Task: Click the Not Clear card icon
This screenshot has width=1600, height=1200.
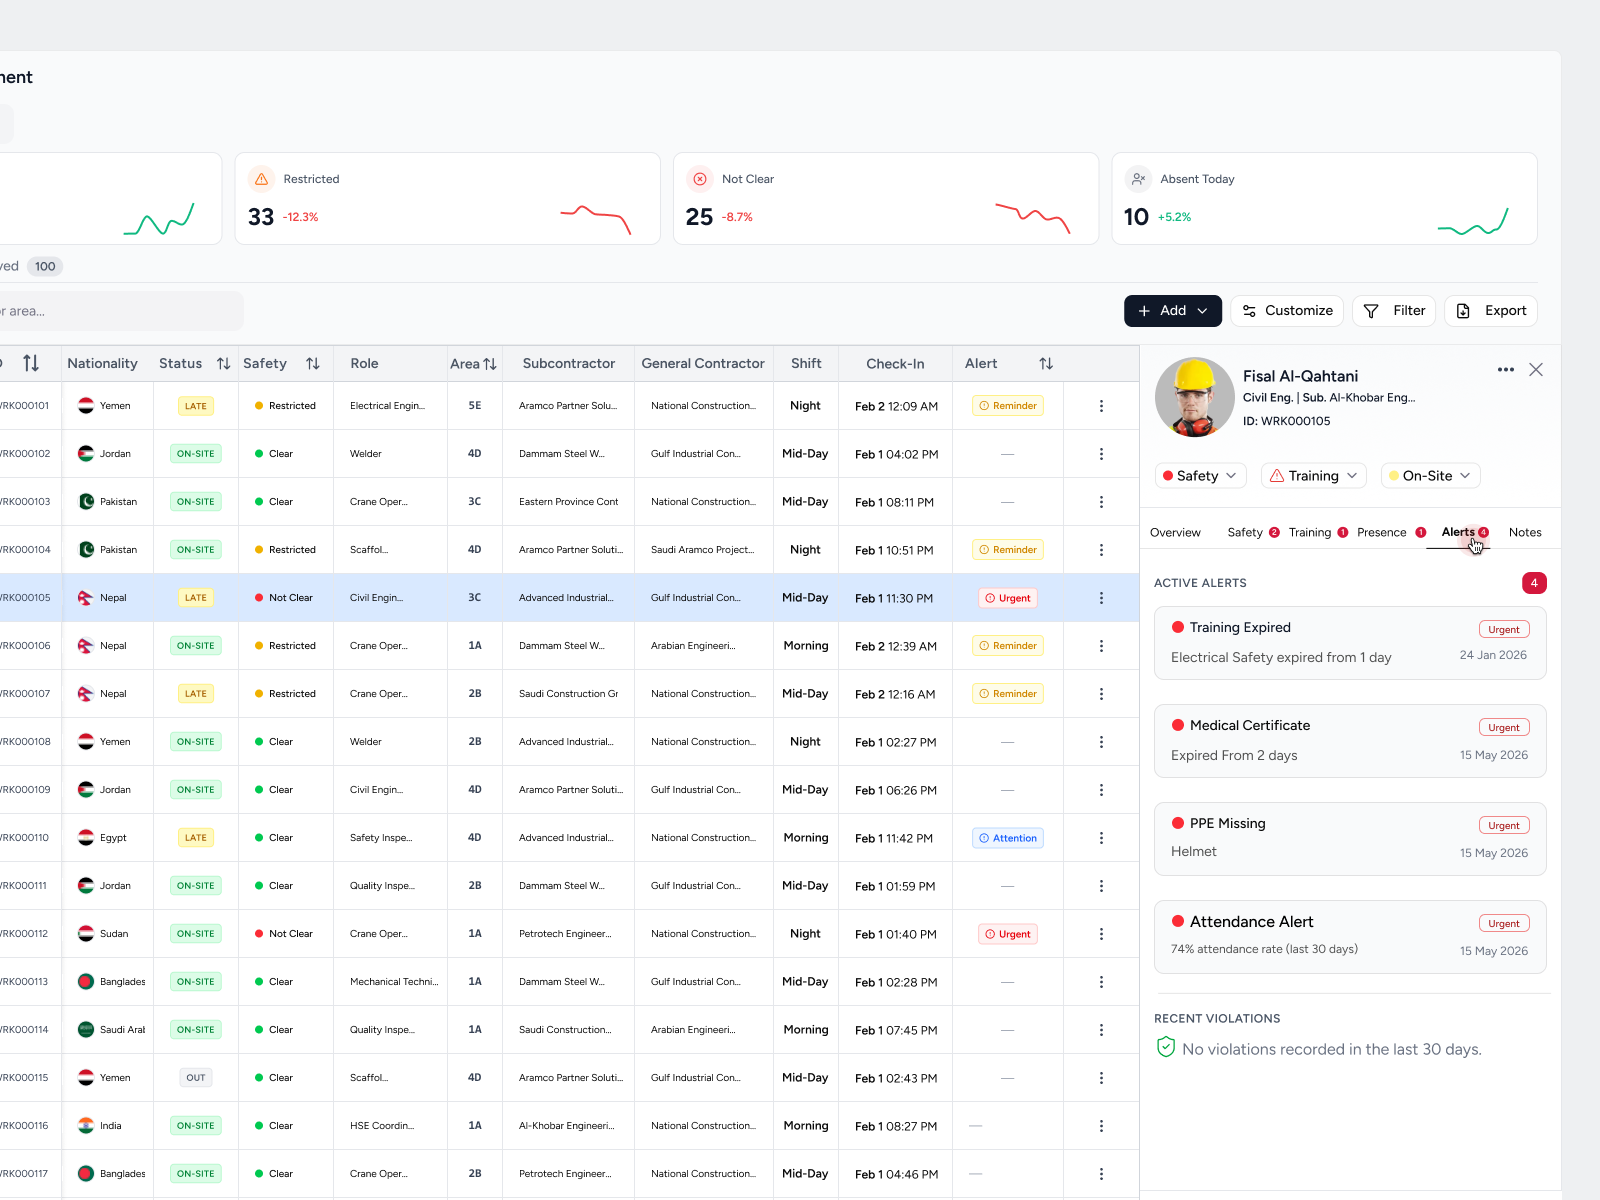Action: tap(700, 179)
